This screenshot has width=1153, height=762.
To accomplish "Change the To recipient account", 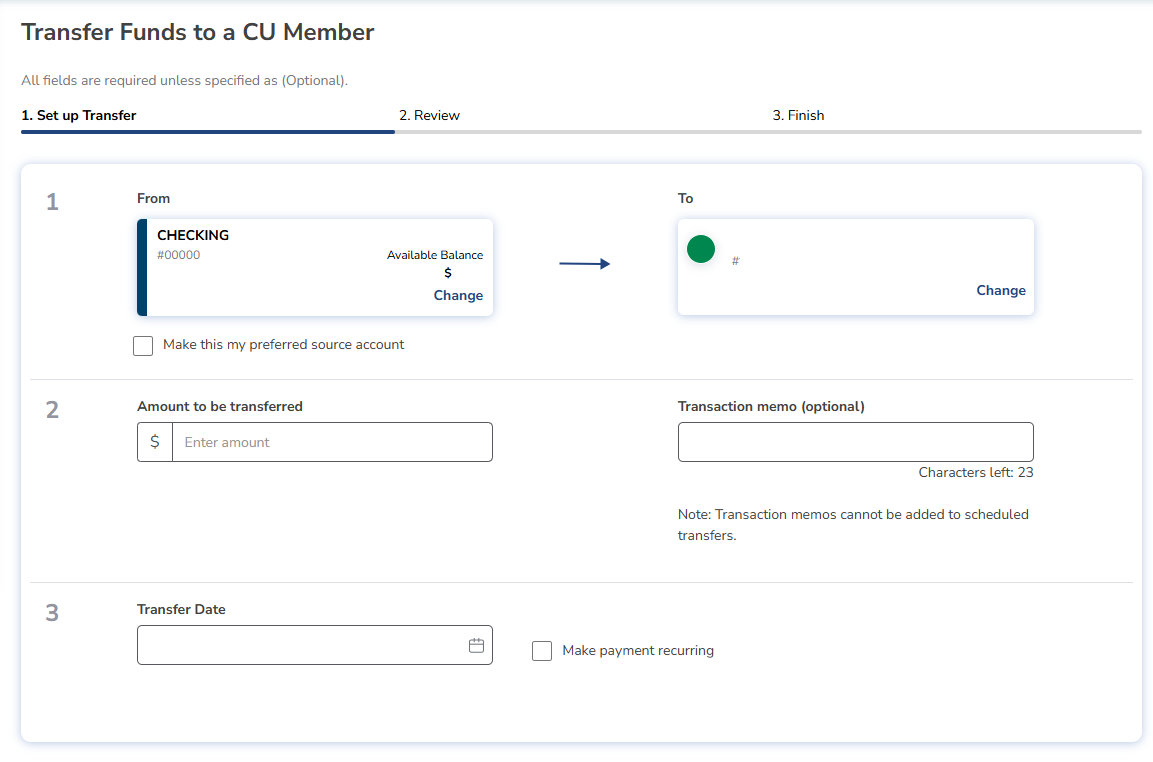I will (x=1000, y=290).
